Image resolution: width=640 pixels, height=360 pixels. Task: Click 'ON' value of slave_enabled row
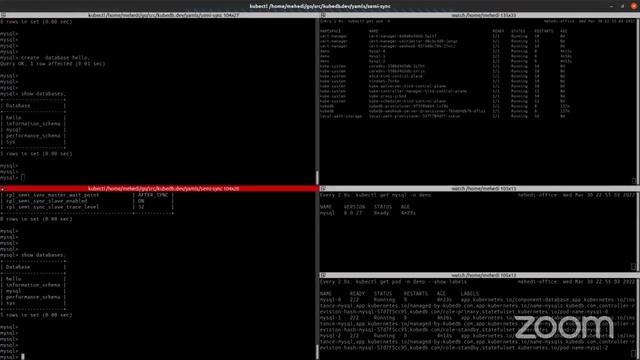(141, 201)
